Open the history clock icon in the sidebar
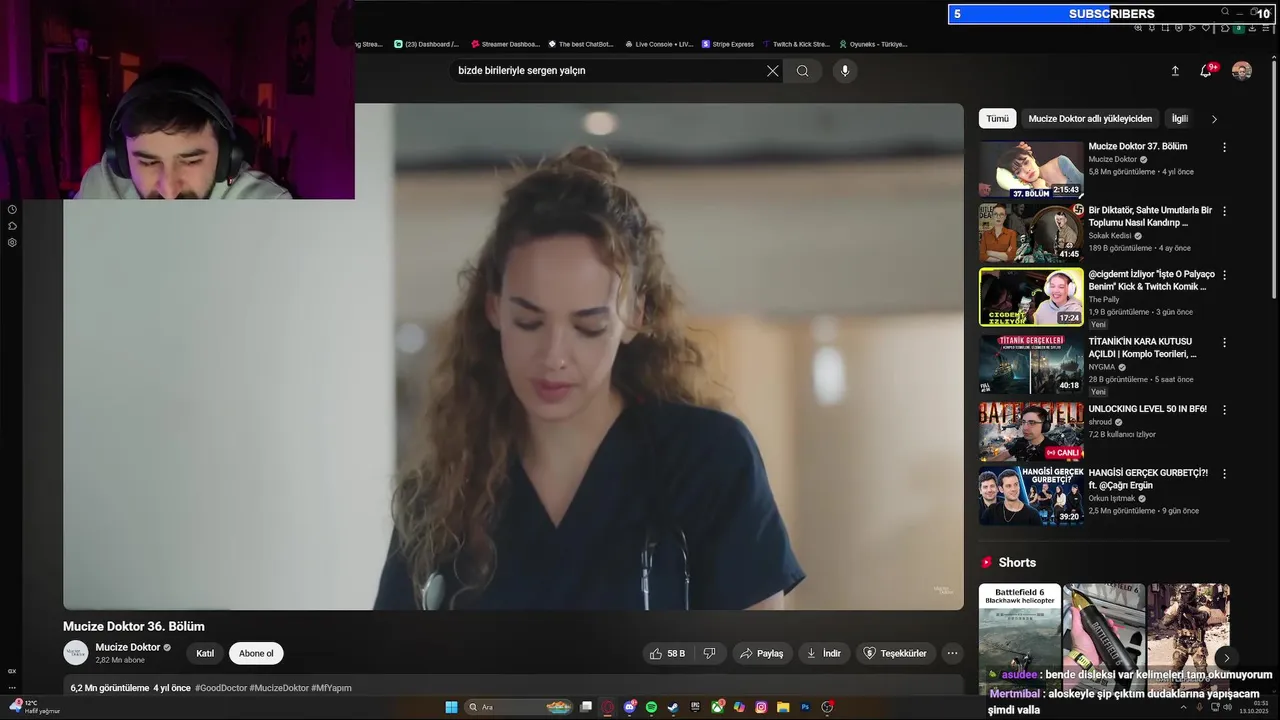This screenshot has height=720, width=1280. click(x=12, y=209)
